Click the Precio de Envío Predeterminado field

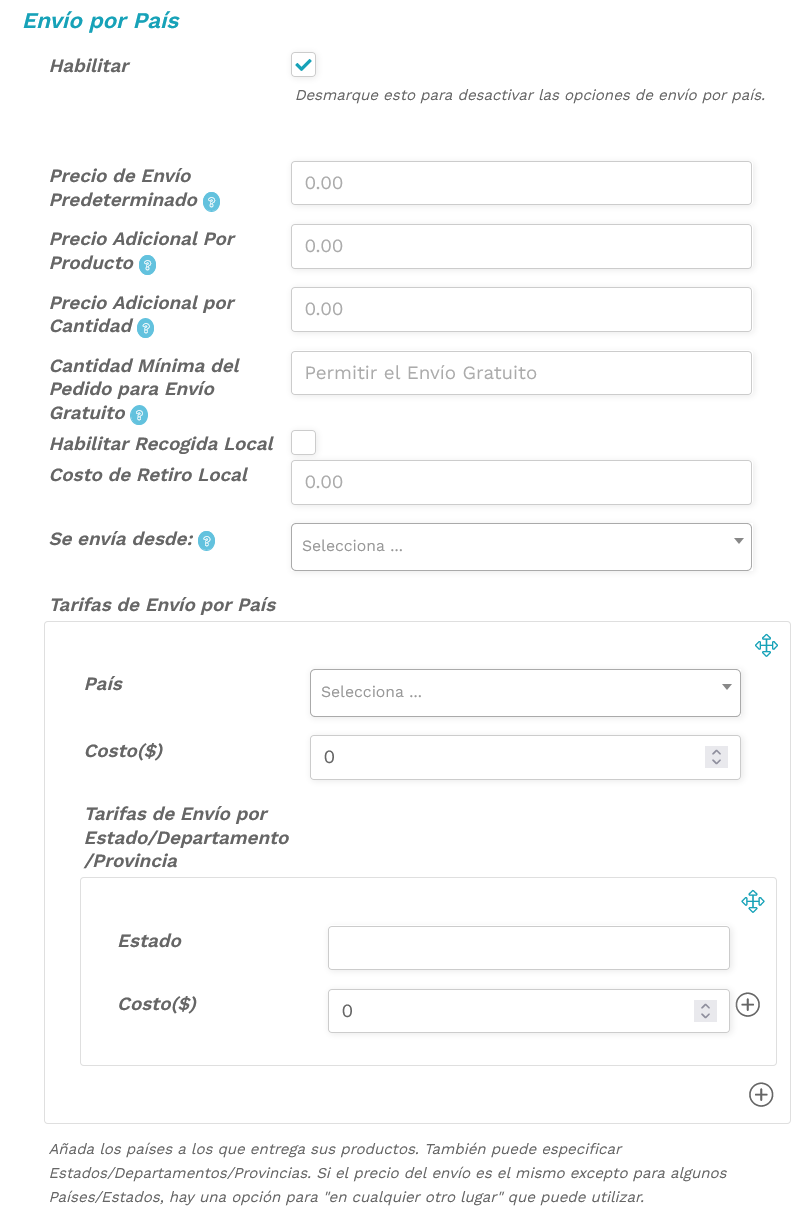(521, 183)
